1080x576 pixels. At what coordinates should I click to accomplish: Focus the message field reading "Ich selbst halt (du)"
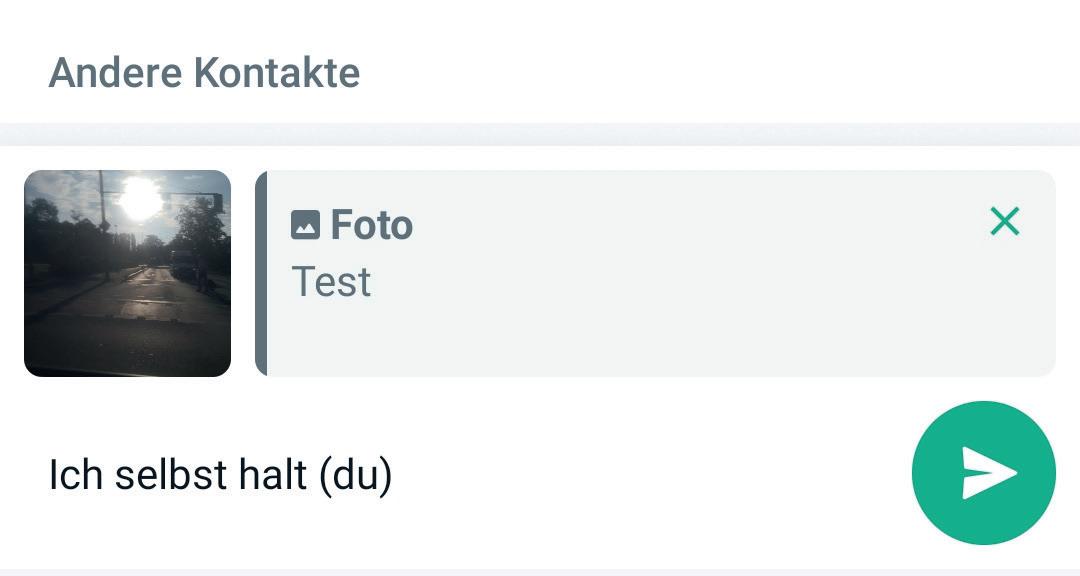pos(220,475)
